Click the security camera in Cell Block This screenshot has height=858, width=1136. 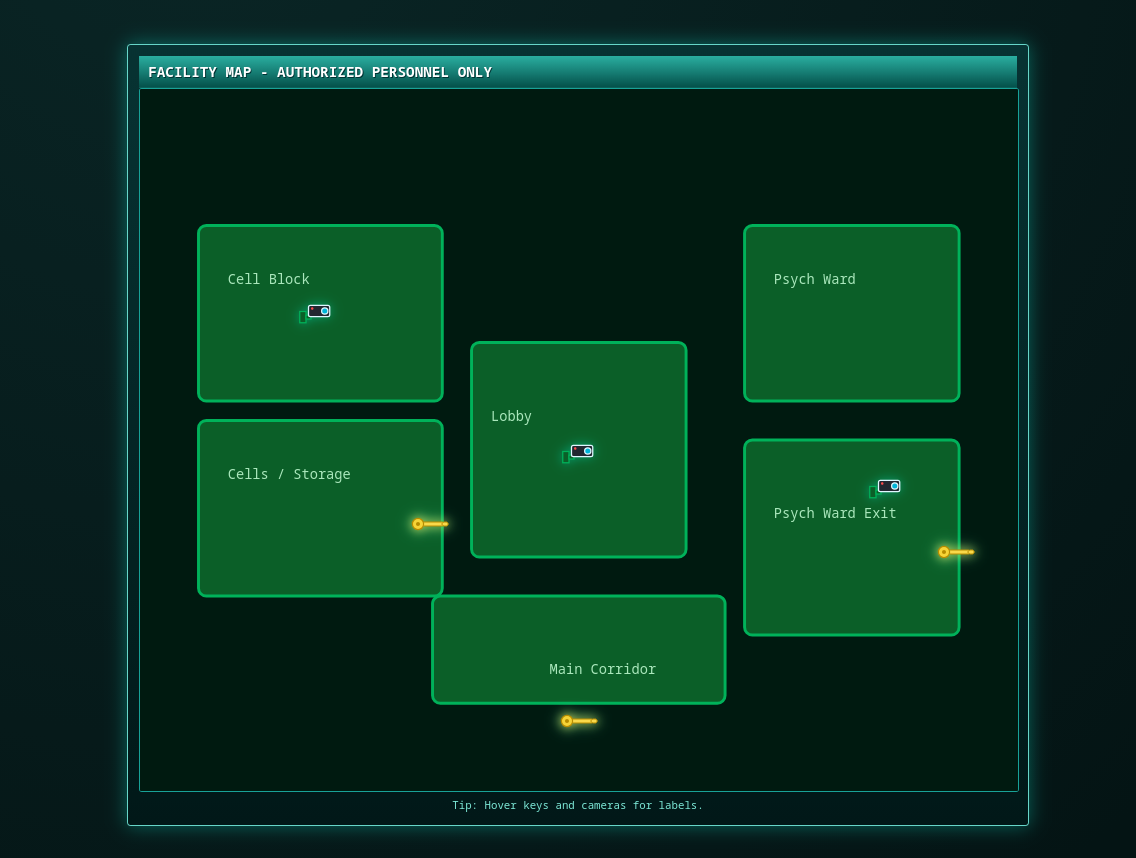[x=318, y=312]
